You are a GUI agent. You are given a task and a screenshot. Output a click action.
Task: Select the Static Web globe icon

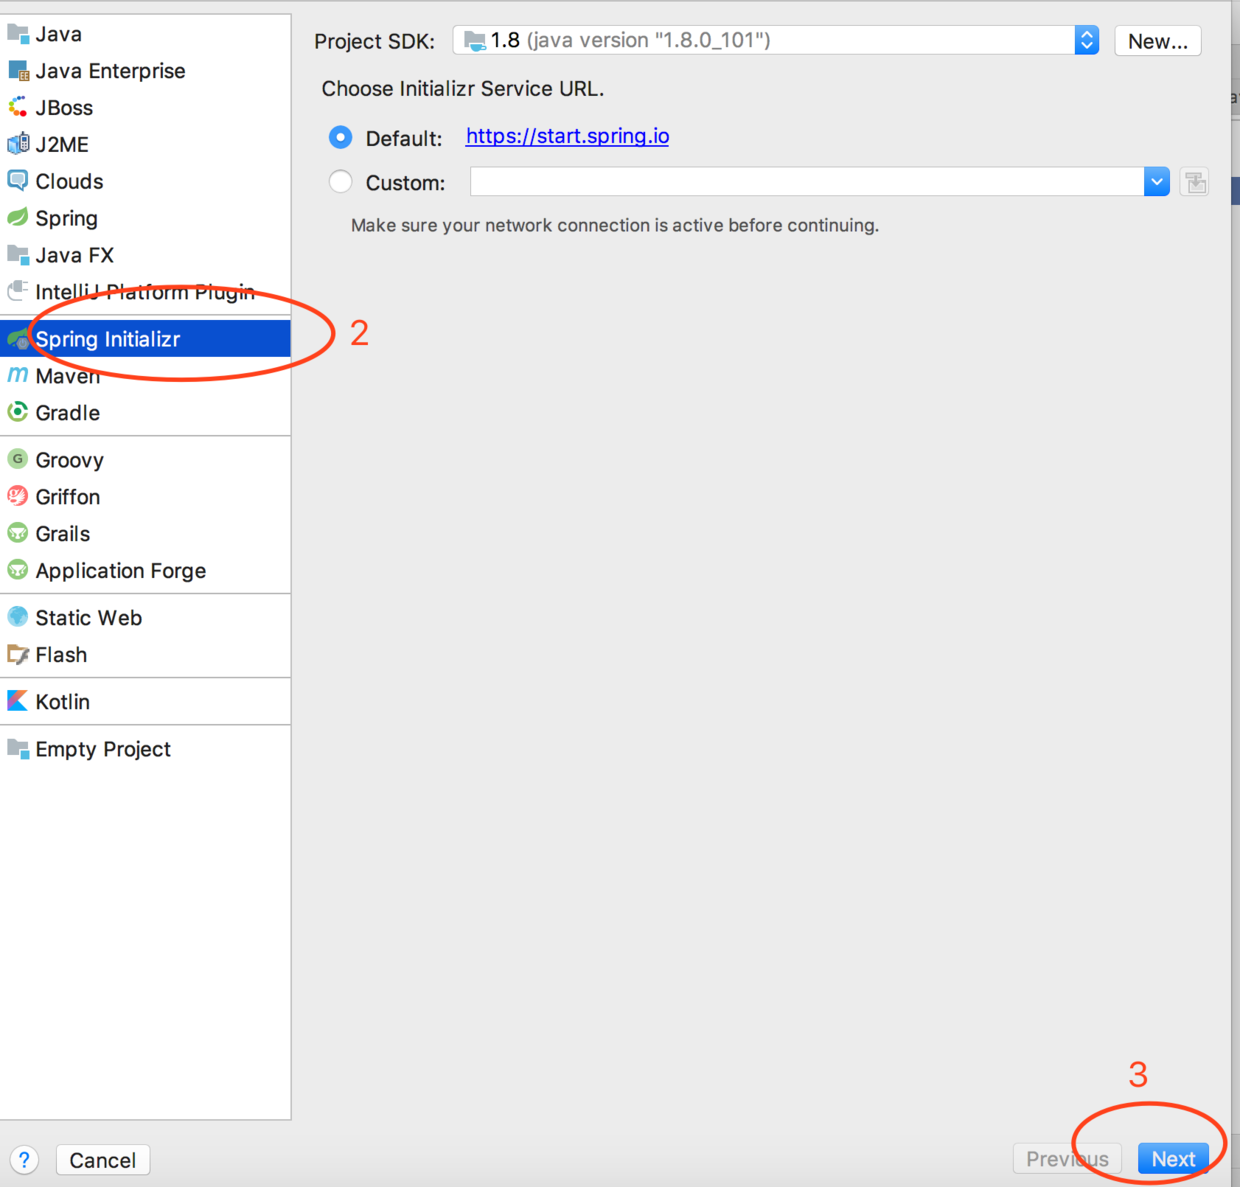(x=18, y=617)
